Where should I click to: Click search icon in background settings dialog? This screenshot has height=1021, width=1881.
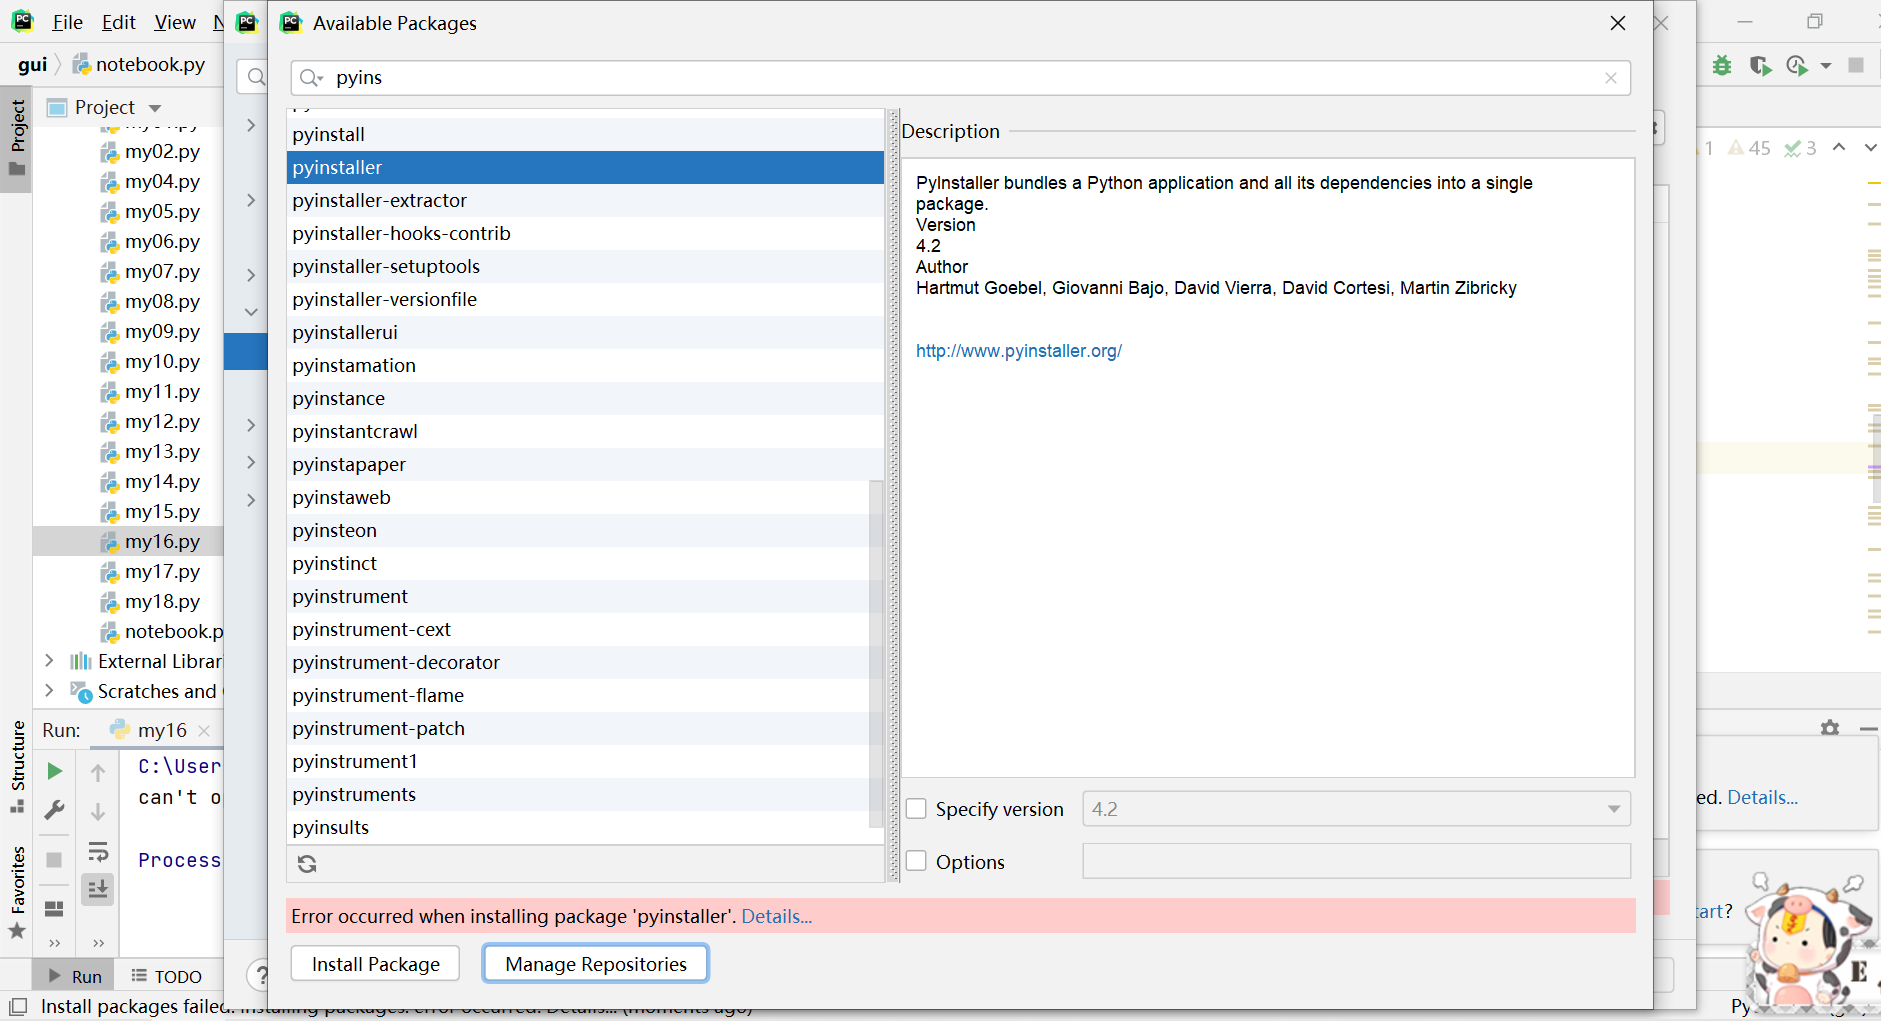point(256,77)
